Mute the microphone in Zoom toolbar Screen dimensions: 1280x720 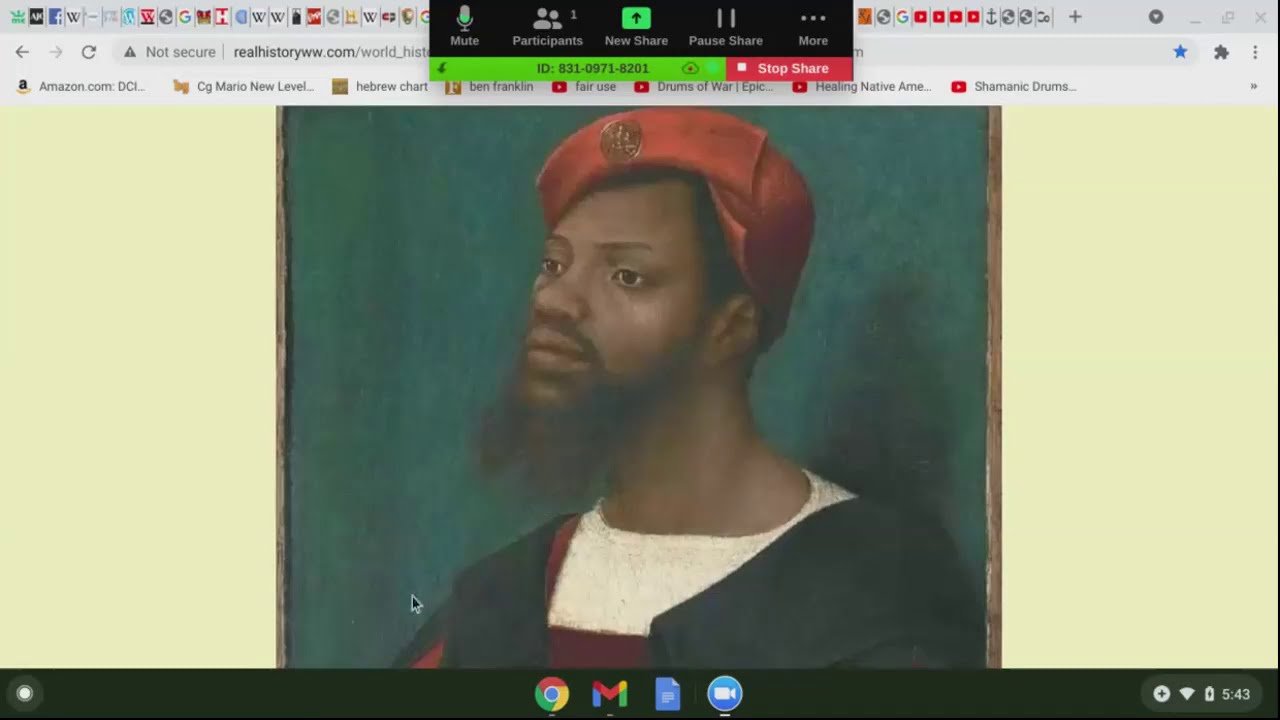[464, 27]
